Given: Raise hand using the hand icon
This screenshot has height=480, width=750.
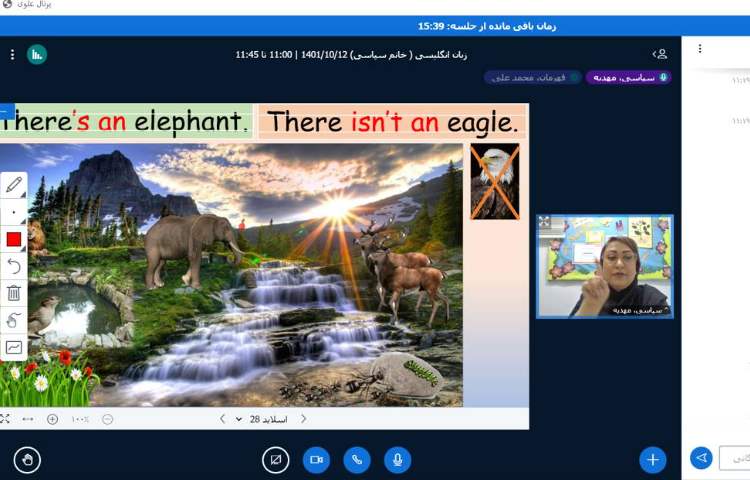Looking at the screenshot, I should (27, 459).
